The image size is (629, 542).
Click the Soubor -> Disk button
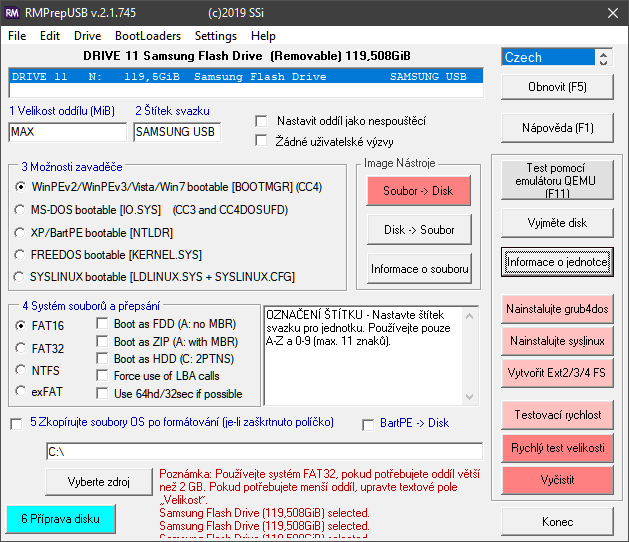click(418, 191)
